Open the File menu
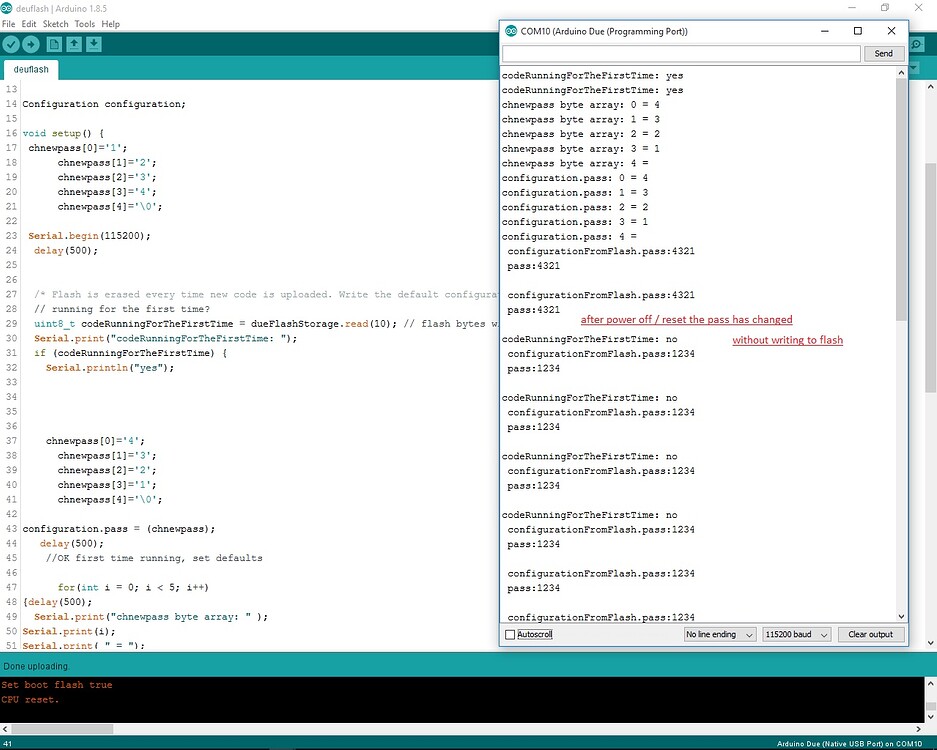The image size is (937, 750). (9, 23)
